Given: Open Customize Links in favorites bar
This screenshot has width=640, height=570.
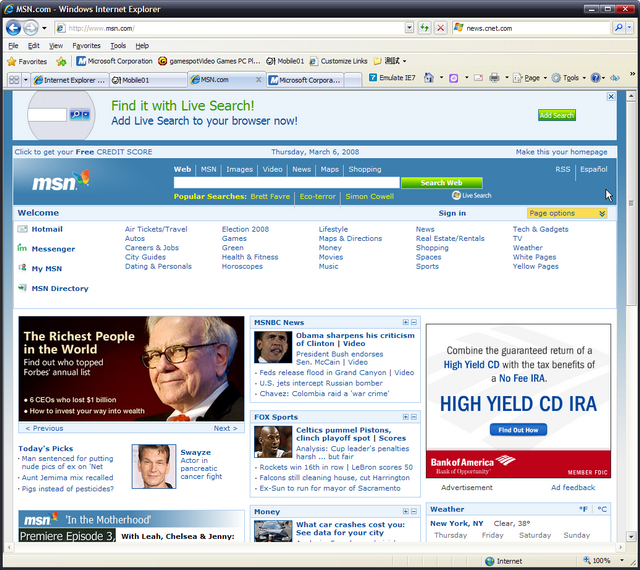Looking at the screenshot, I should 338,61.
